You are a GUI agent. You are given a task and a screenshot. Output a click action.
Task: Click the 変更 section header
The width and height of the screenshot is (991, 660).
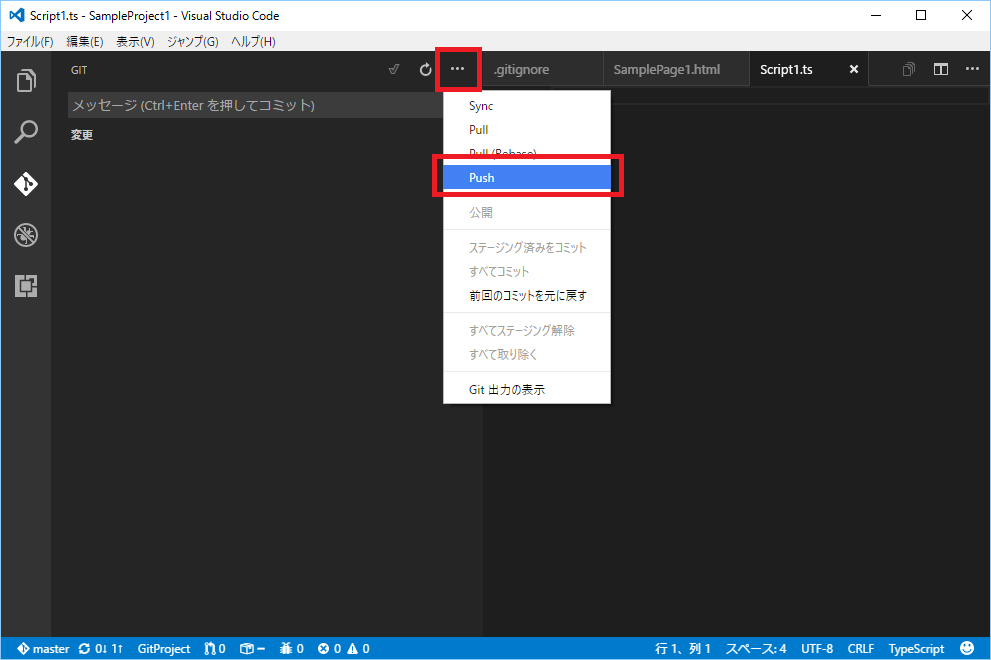(x=82, y=135)
